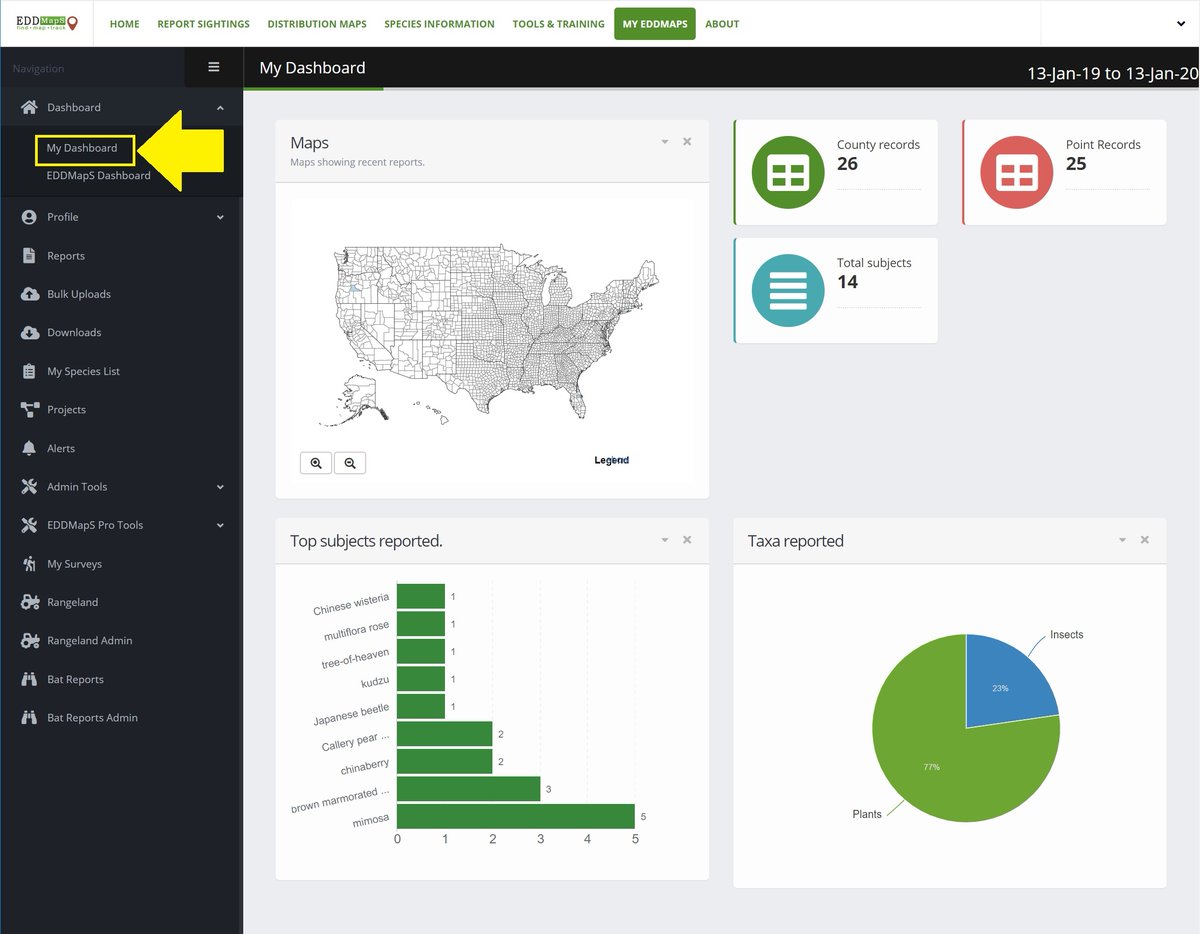Open the Bat Reports Admin link
The image size is (1200, 934).
92,718
